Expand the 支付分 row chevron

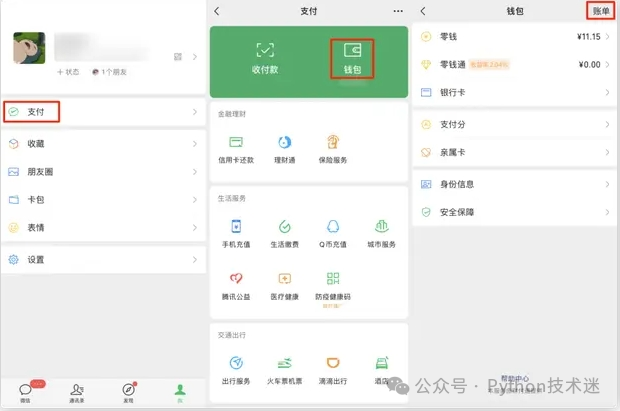pos(607,125)
